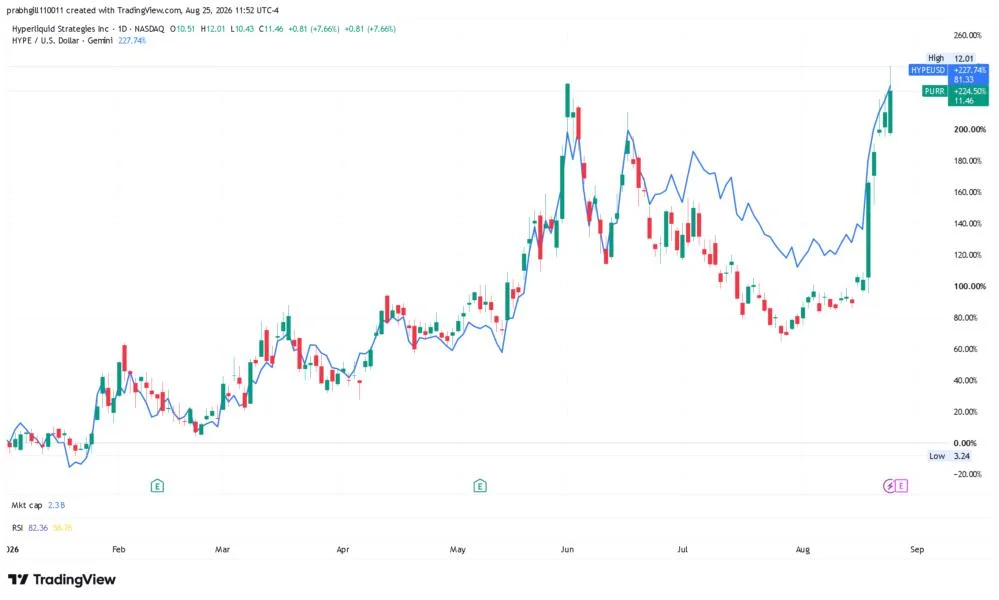
Task: Click the High 12.01 label
Action: [950, 58]
